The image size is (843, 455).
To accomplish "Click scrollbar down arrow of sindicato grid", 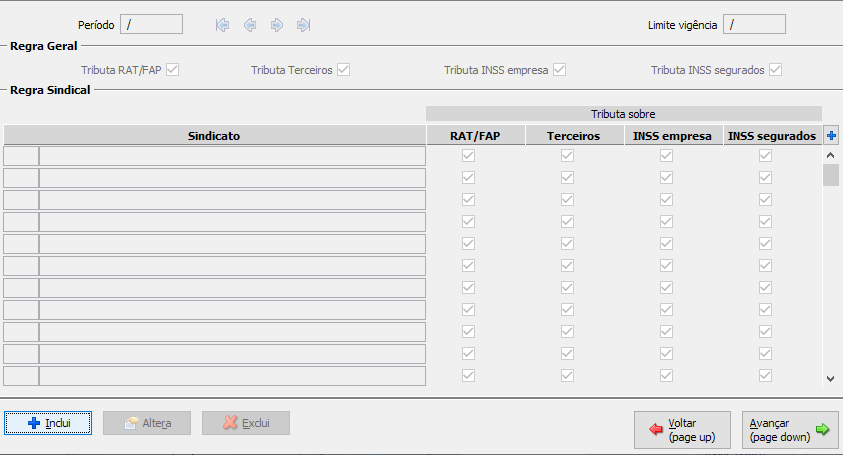I will point(831,379).
